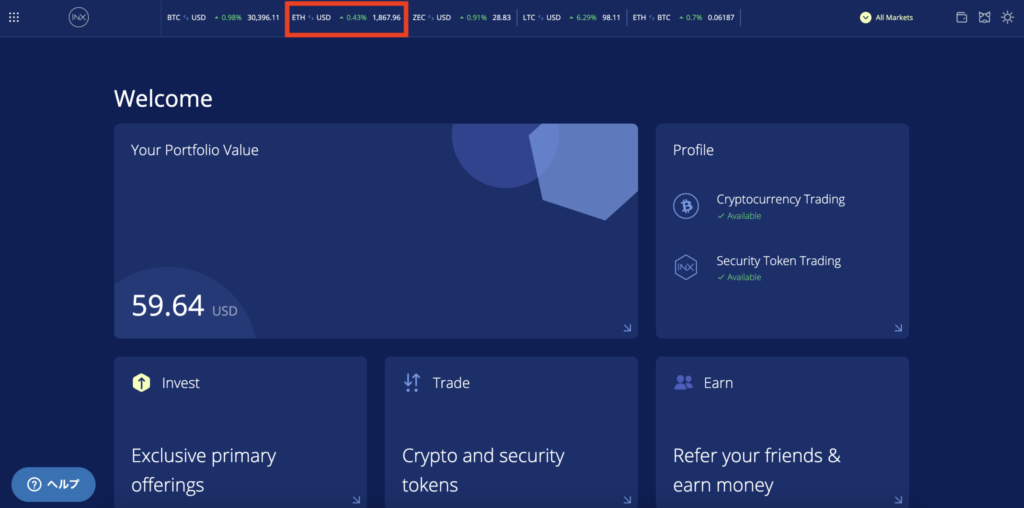Select the BTC/USD ticker

[x=223, y=17]
